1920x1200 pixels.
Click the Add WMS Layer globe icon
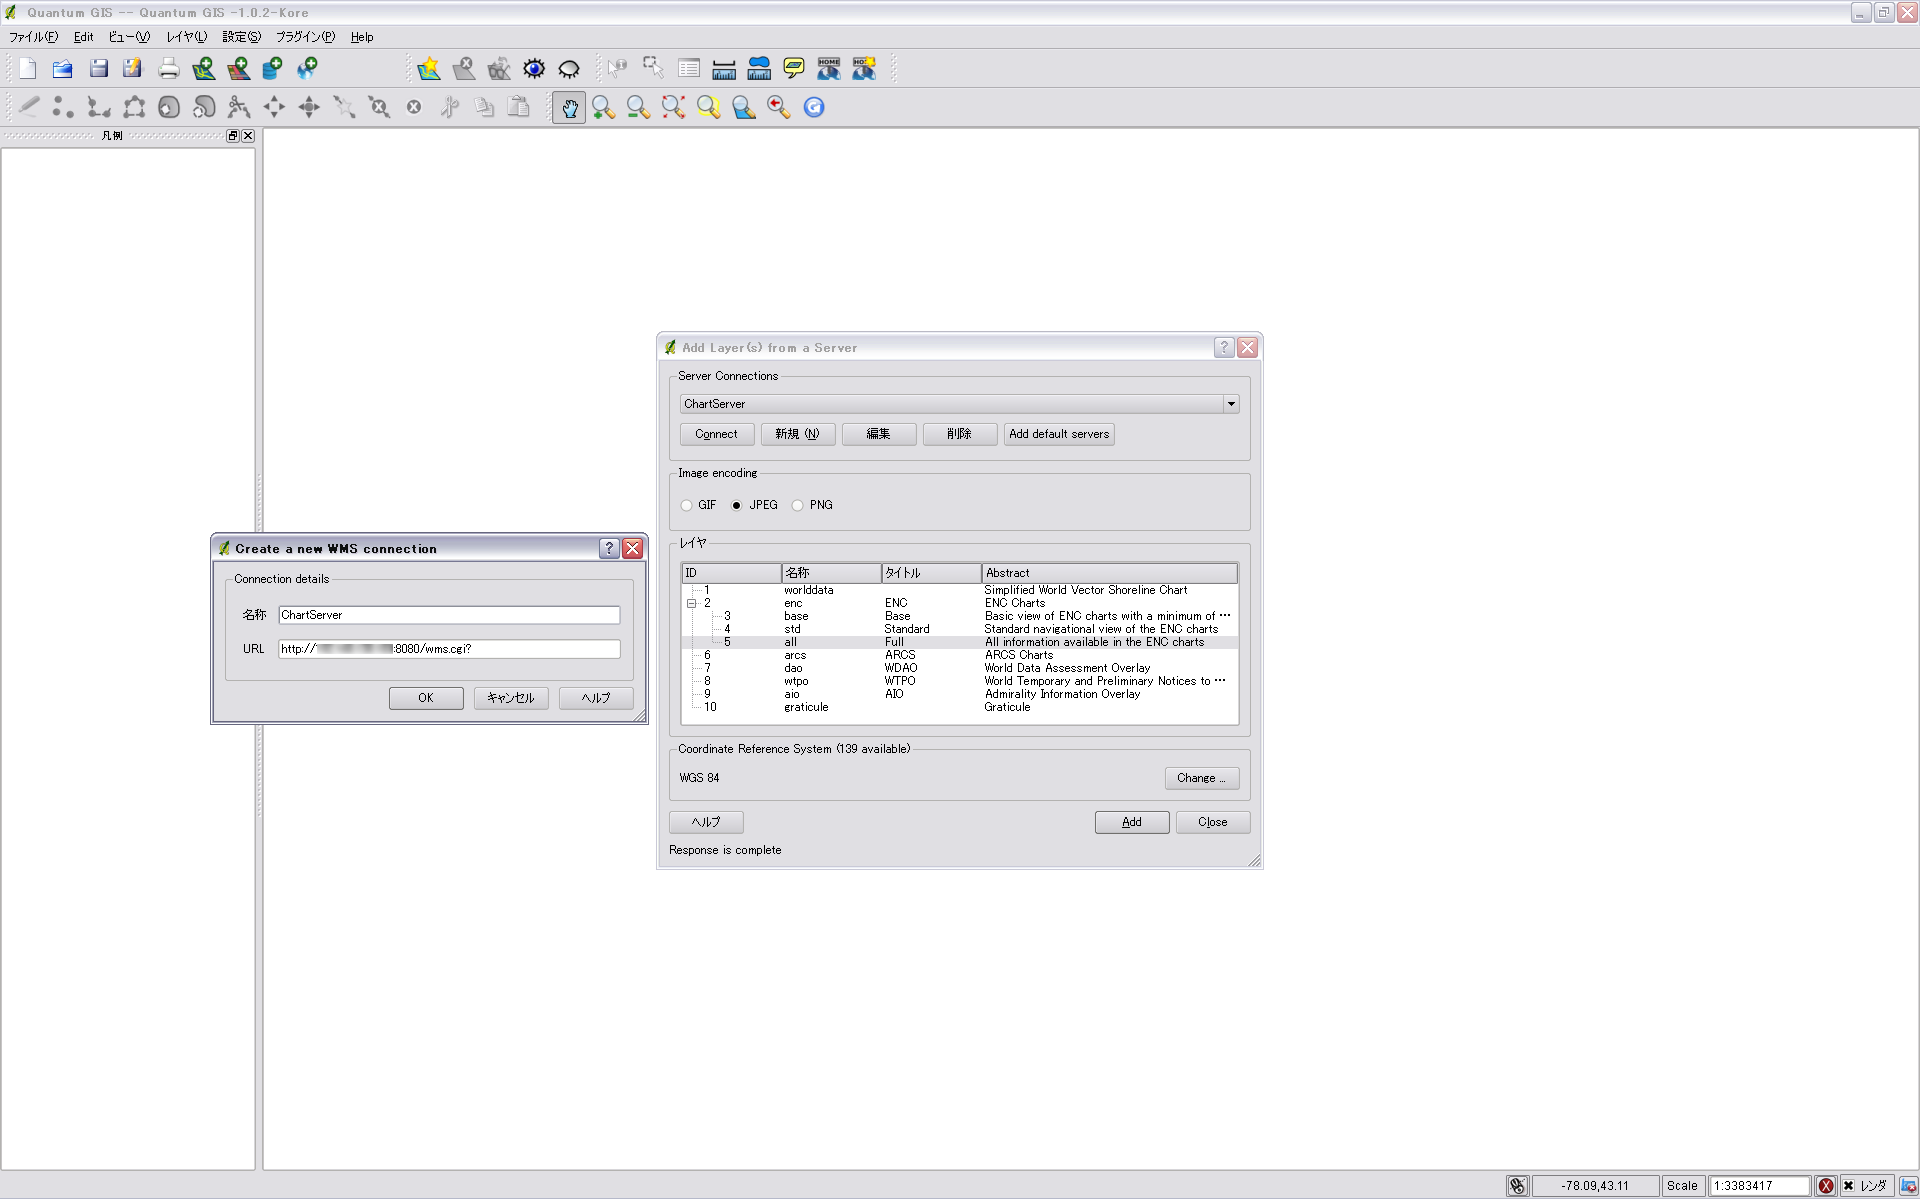(x=307, y=68)
